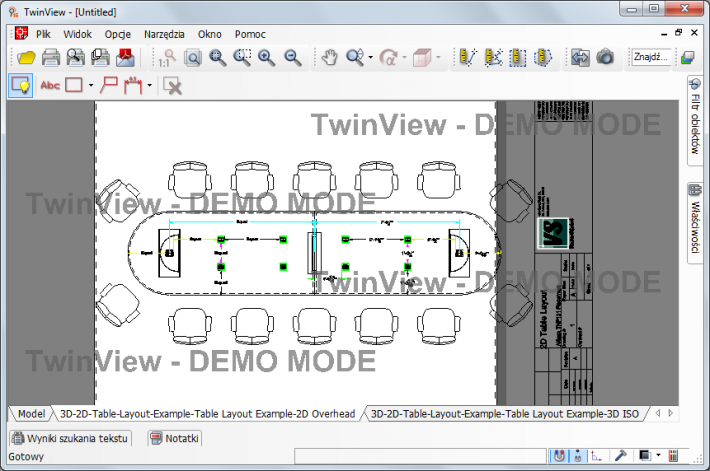
Task: Toggle the axis ortho status icon
Action: coord(596,456)
